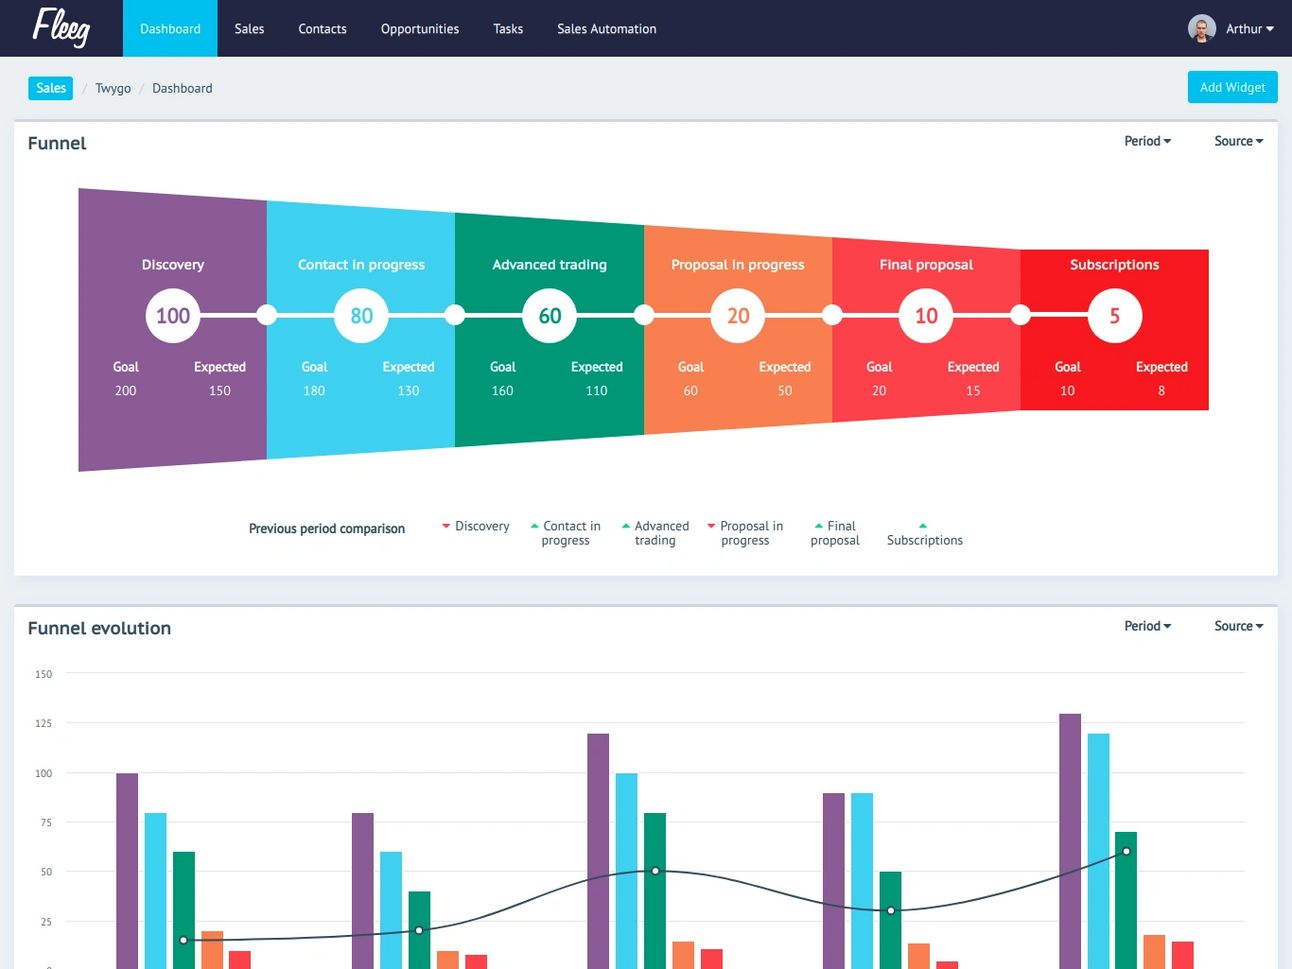The width and height of the screenshot is (1292, 969).
Task: Open the Sales Automation menu
Action: (607, 29)
